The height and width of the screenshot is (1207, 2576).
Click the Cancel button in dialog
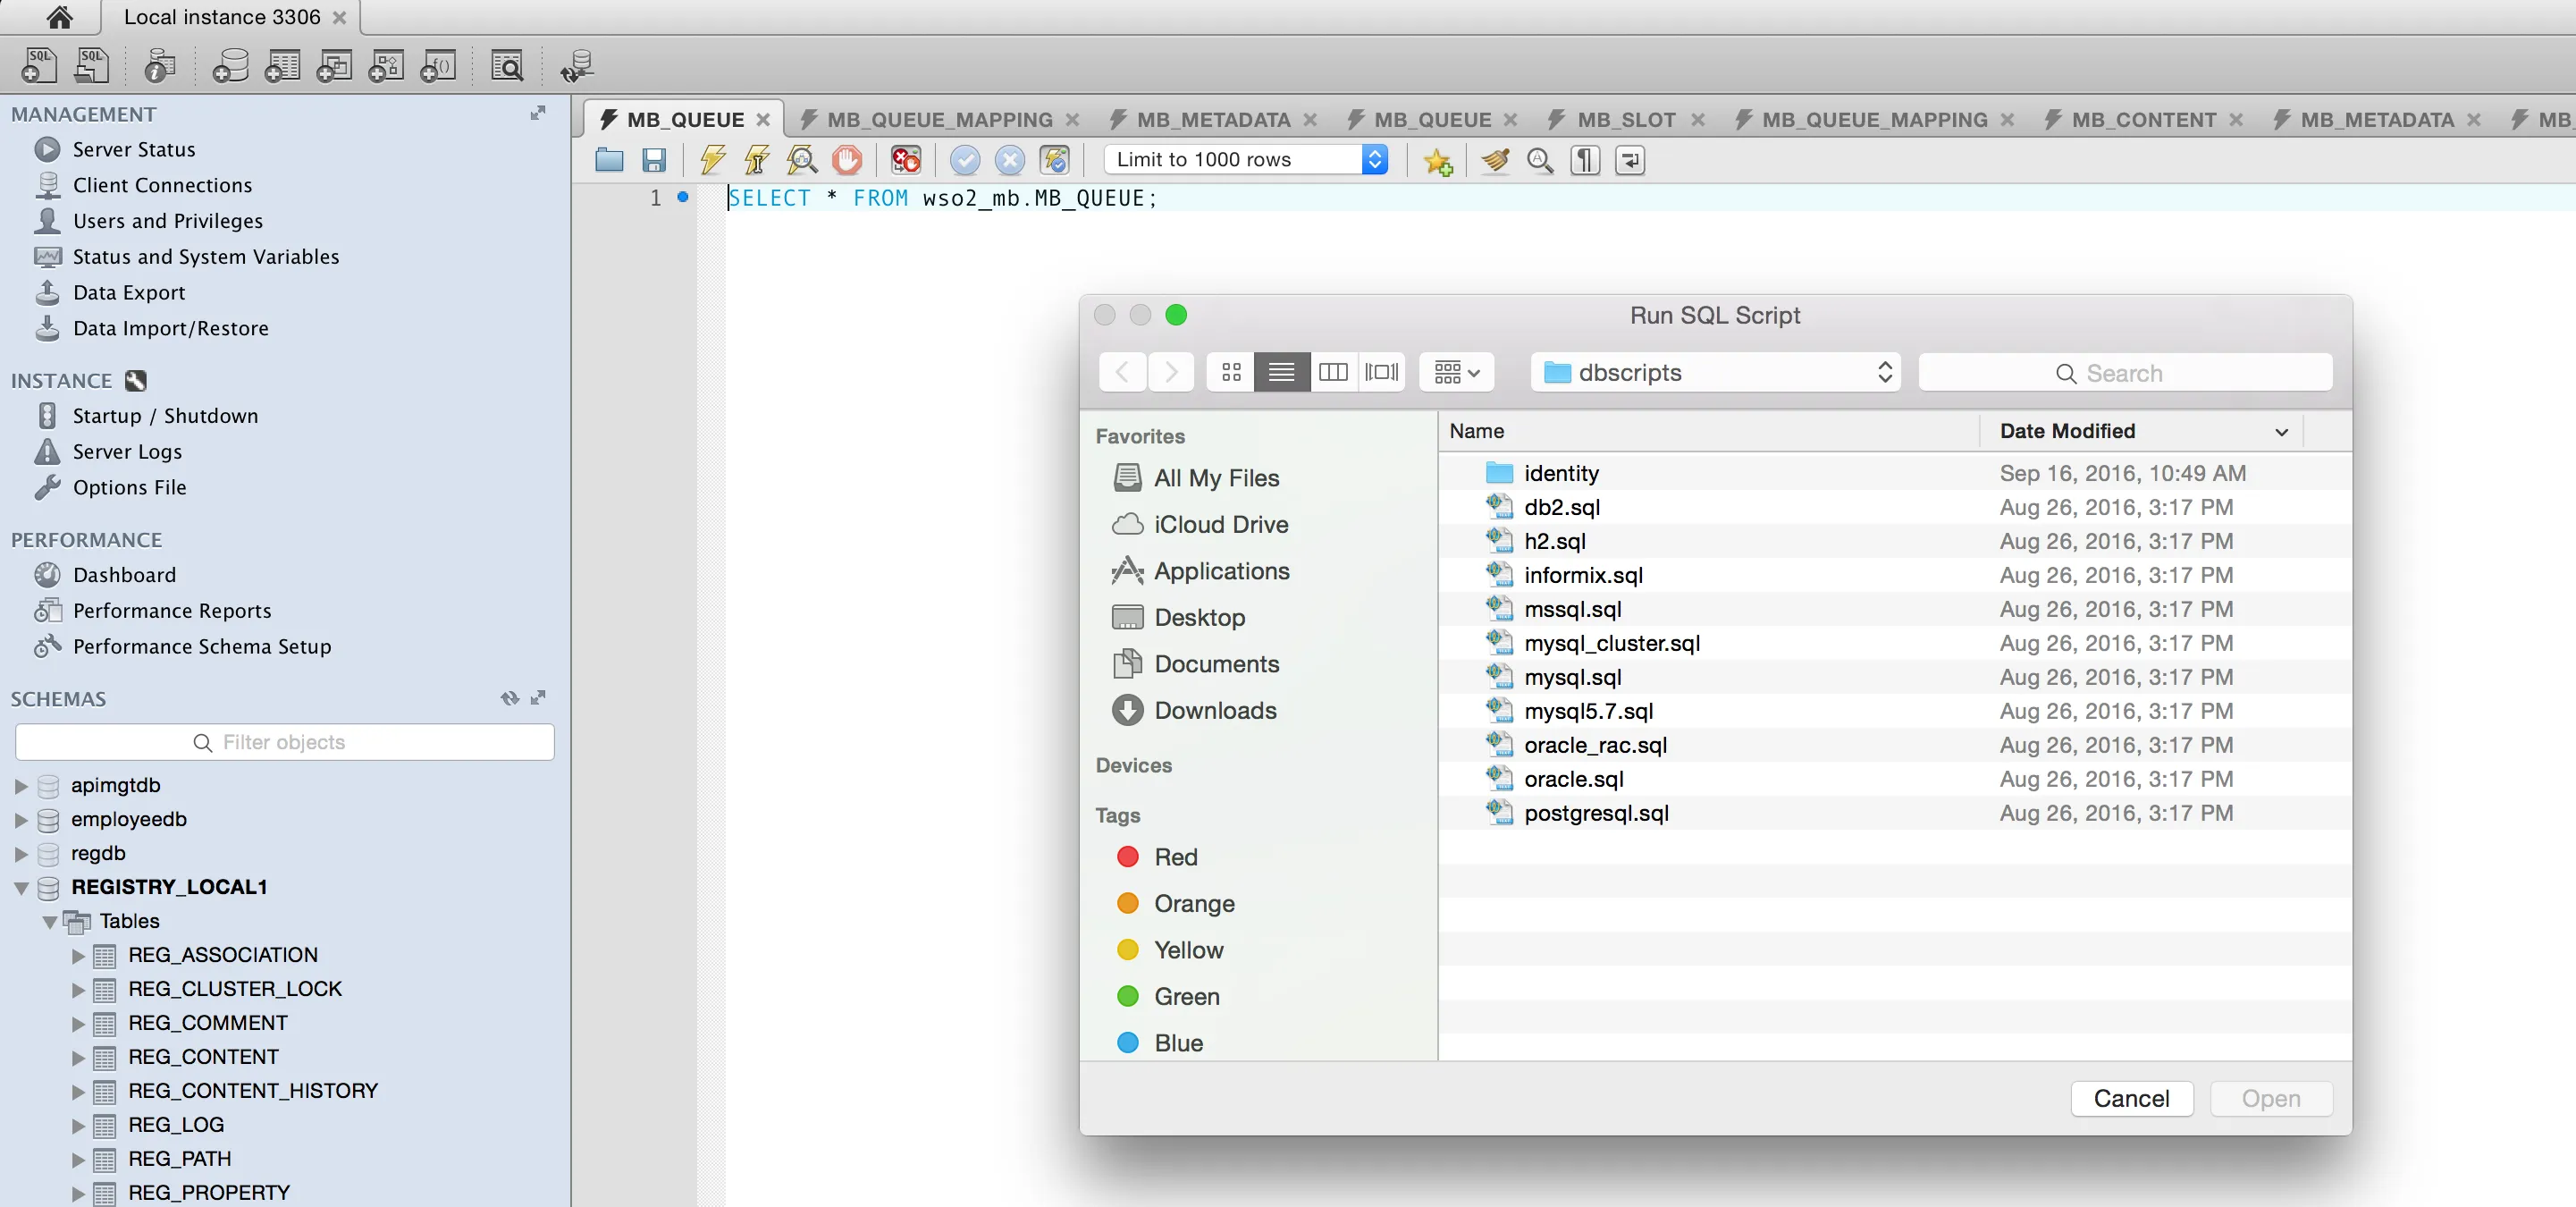tap(2131, 1098)
